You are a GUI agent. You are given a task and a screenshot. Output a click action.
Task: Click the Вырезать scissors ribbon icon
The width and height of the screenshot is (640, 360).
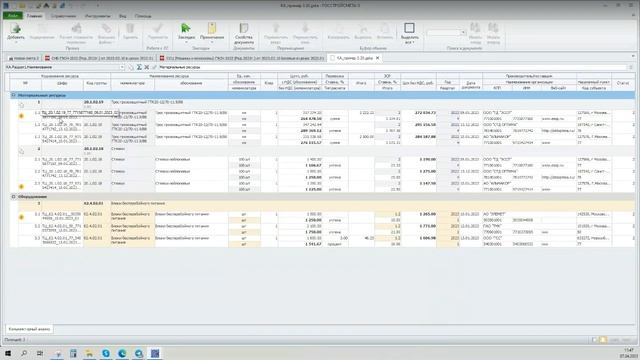pyautogui.click(x=363, y=29)
